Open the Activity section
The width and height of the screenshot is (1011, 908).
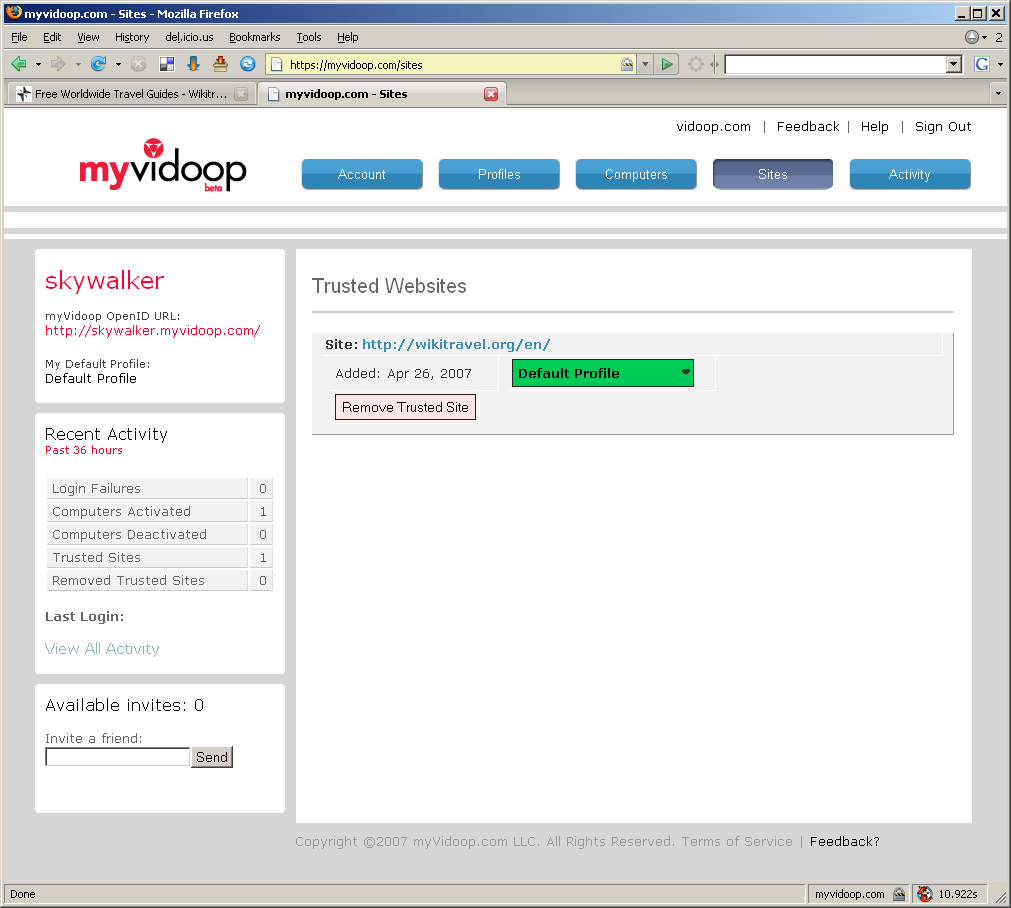click(910, 174)
